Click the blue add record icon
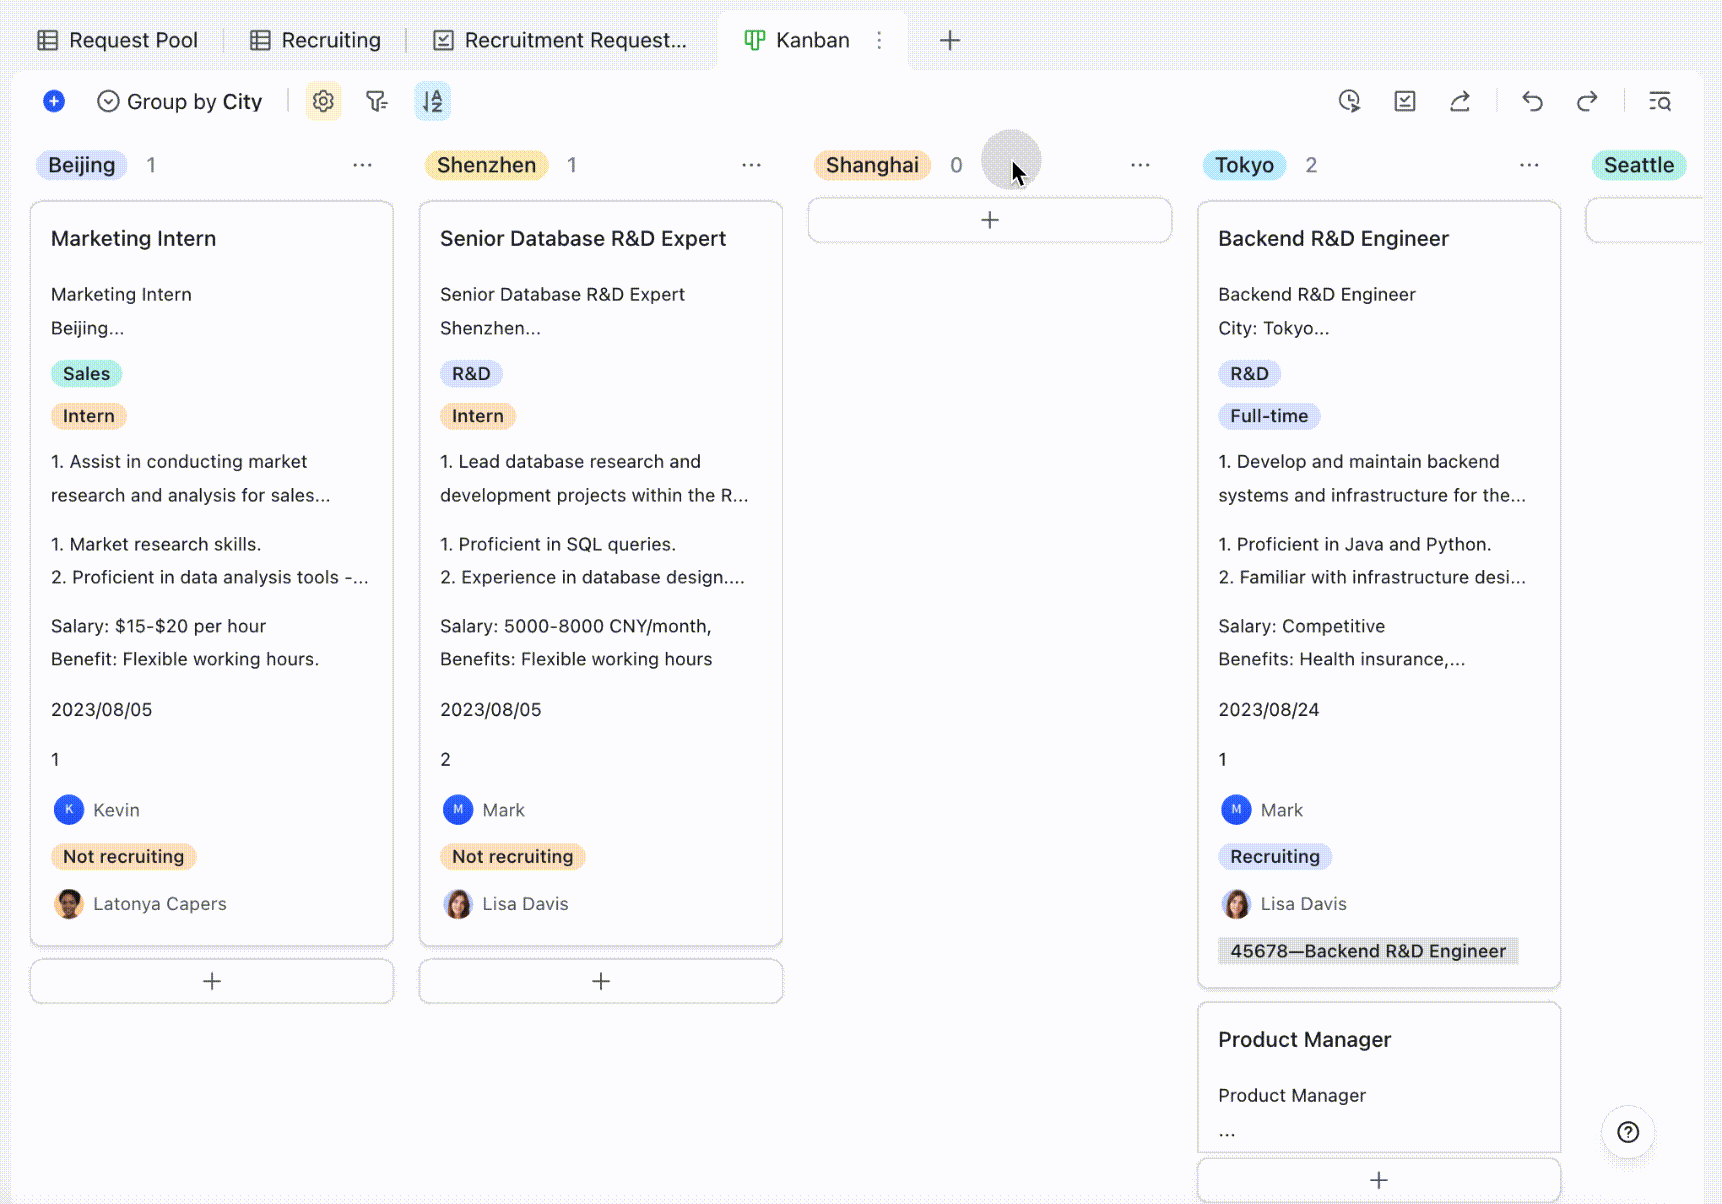This screenshot has width=1722, height=1204. pyautogui.click(x=54, y=101)
